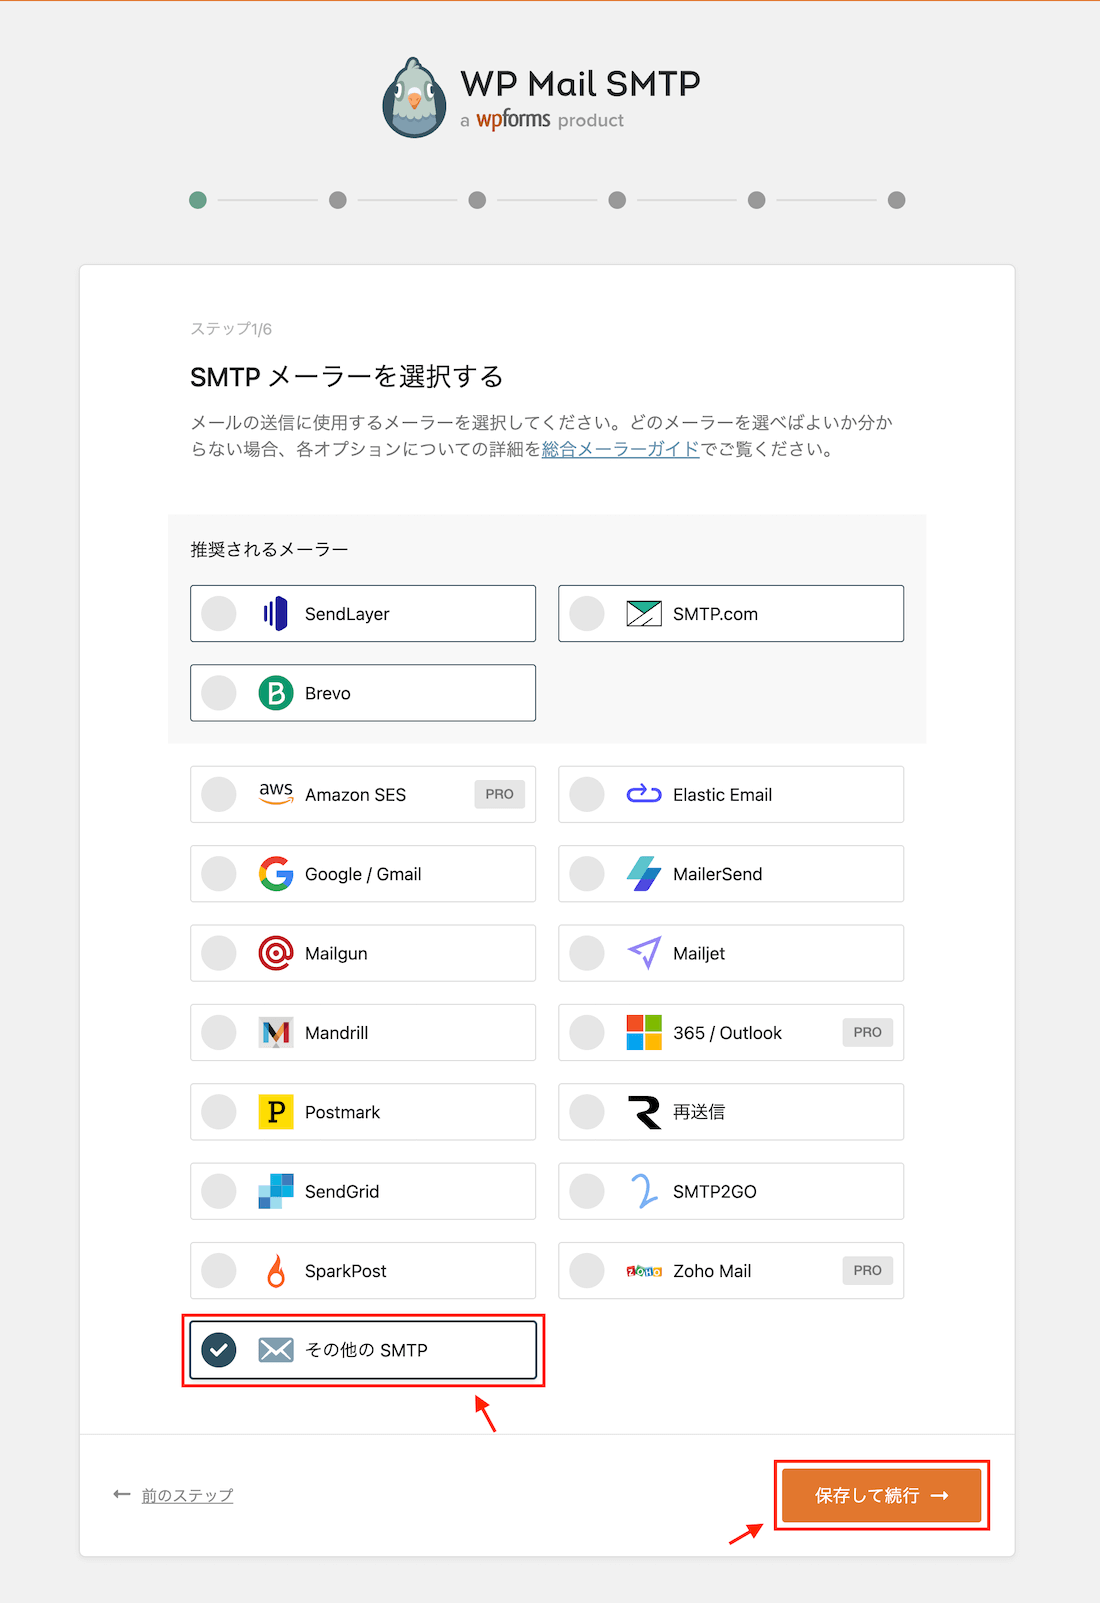Click the Mailjet paper plane logo
Viewport: 1100px width, 1603px height.
click(x=644, y=953)
